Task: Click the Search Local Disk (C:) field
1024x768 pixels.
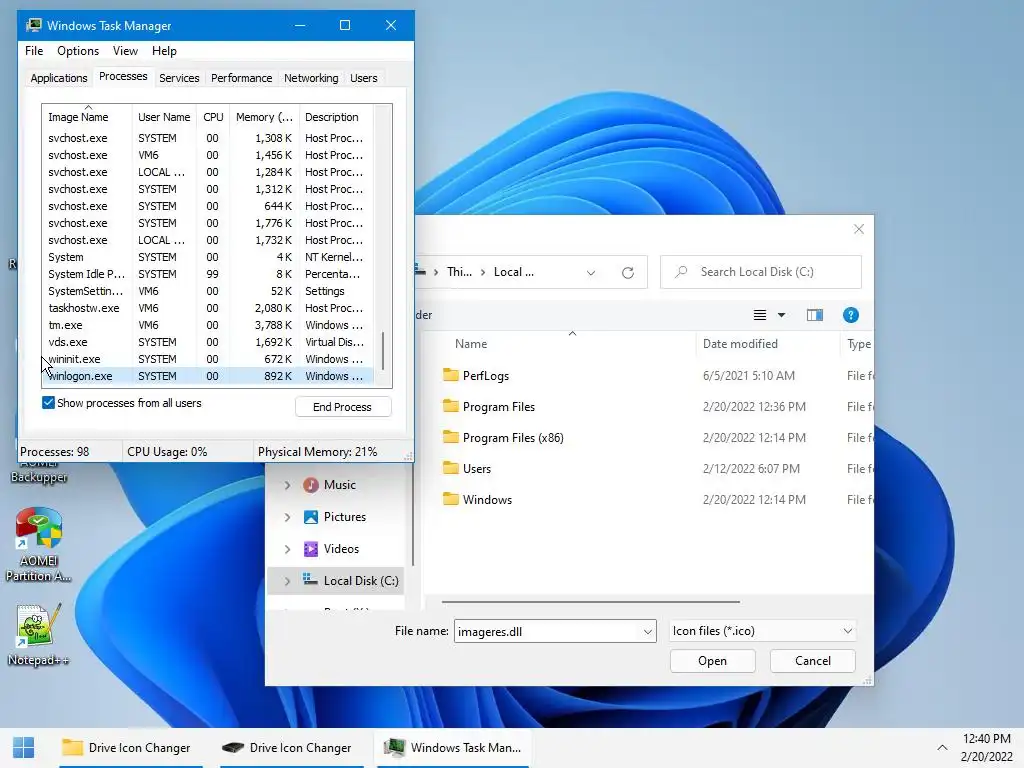Action: (x=761, y=272)
